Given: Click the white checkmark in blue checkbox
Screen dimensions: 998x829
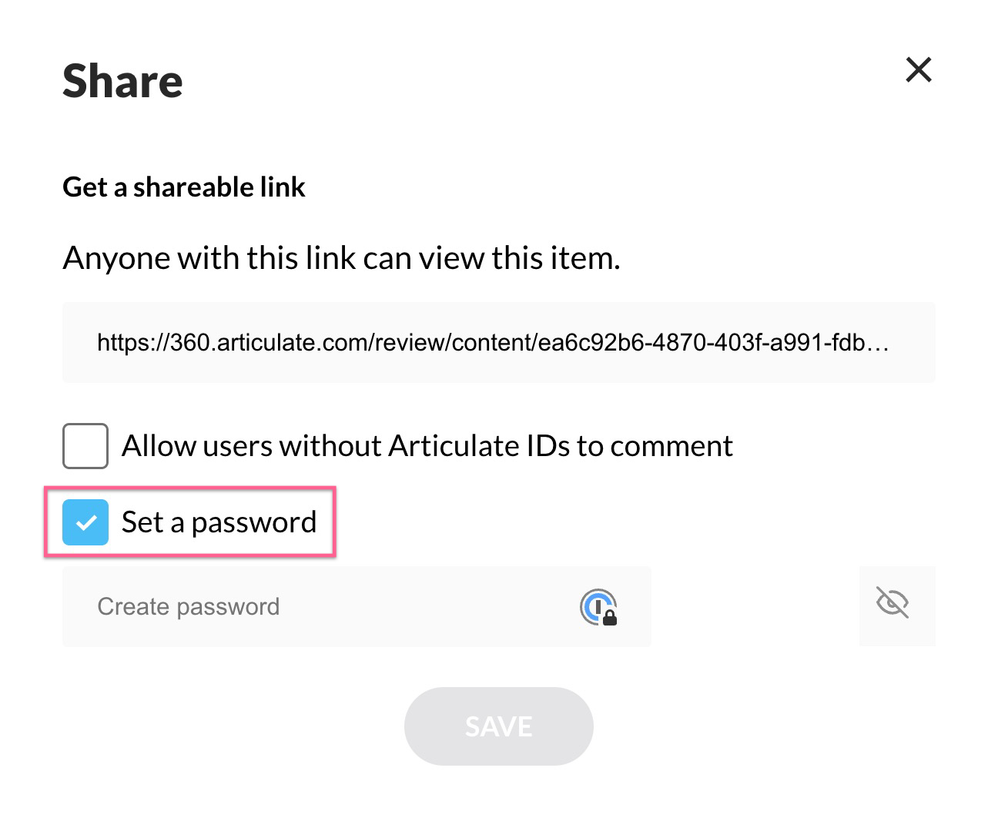Looking at the screenshot, I should click(x=86, y=523).
